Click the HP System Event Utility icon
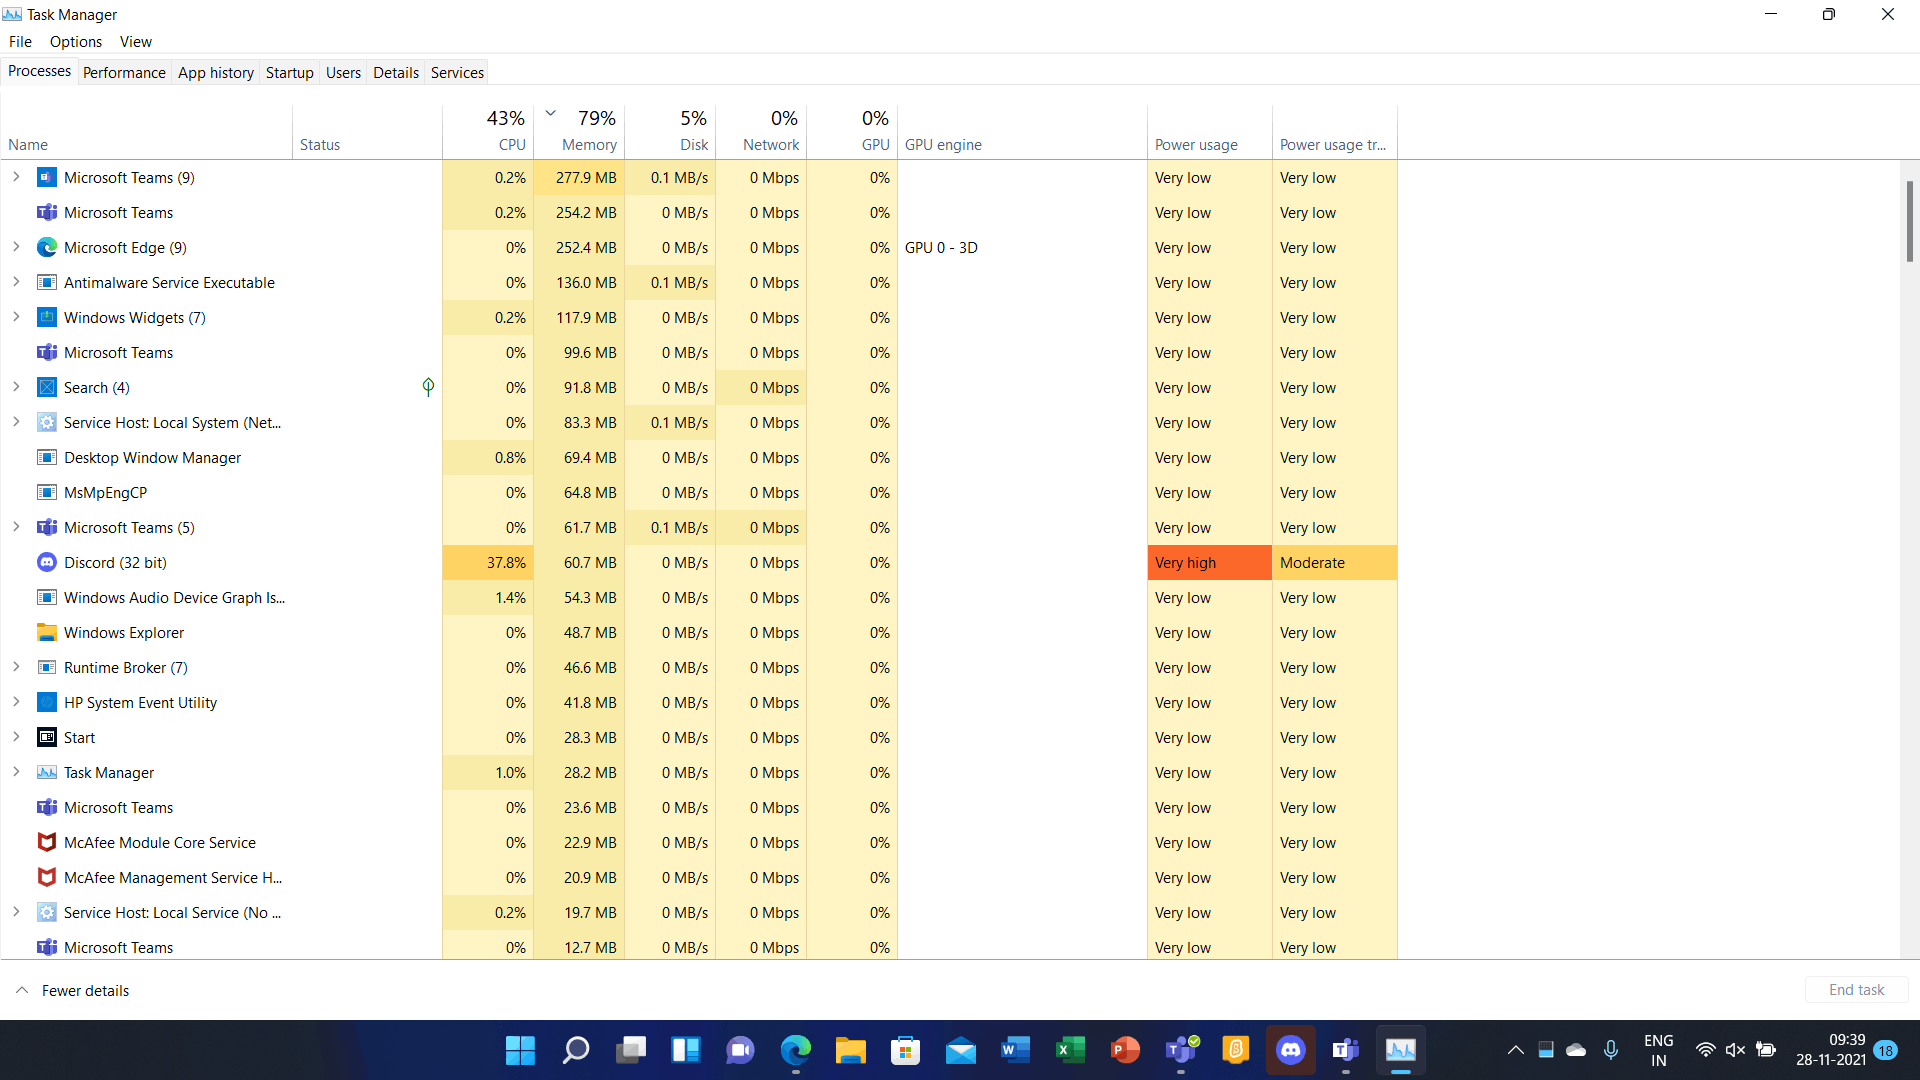The height and width of the screenshot is (1080, 1920). (47, 703)
